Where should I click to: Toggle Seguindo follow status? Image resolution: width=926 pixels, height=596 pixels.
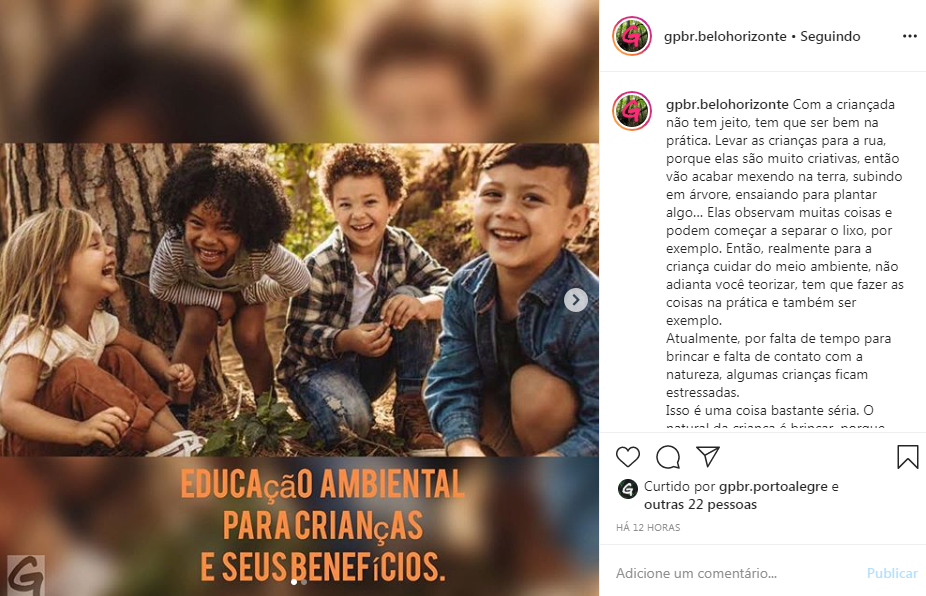click(x=830, y=37)
